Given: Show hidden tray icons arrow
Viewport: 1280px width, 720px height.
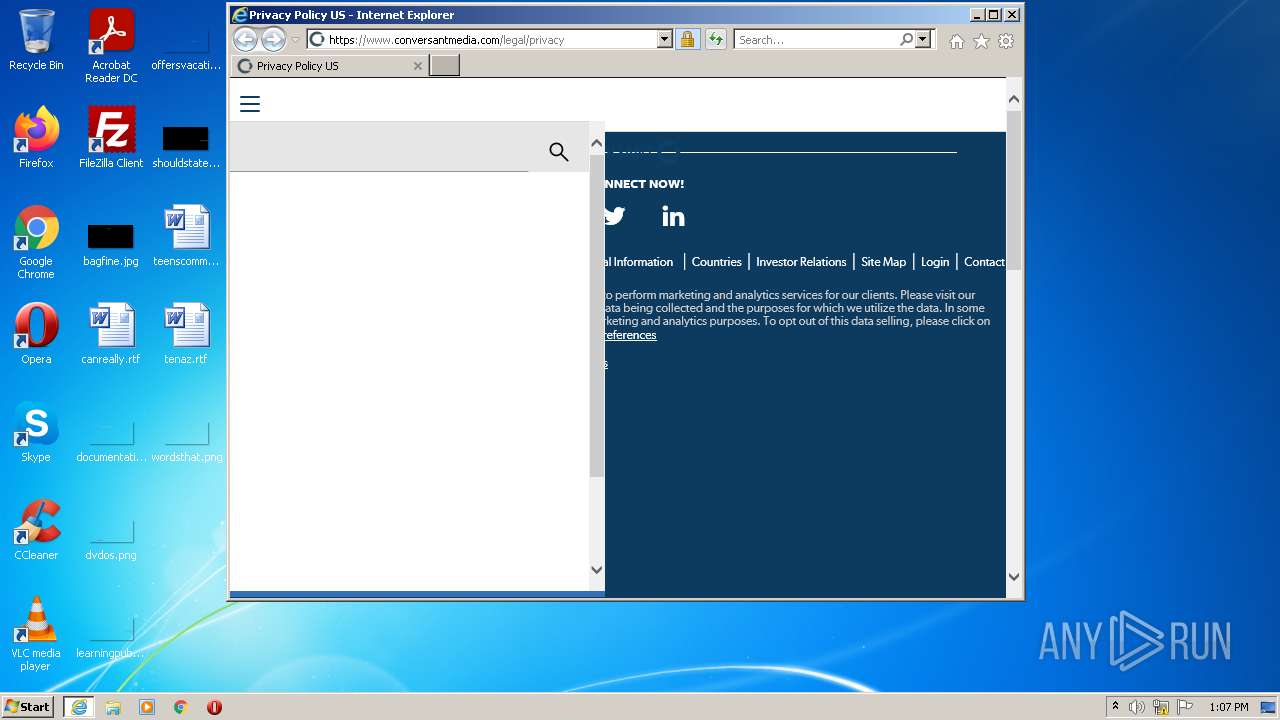Looking at the screenshot, I should (1116, 707).
